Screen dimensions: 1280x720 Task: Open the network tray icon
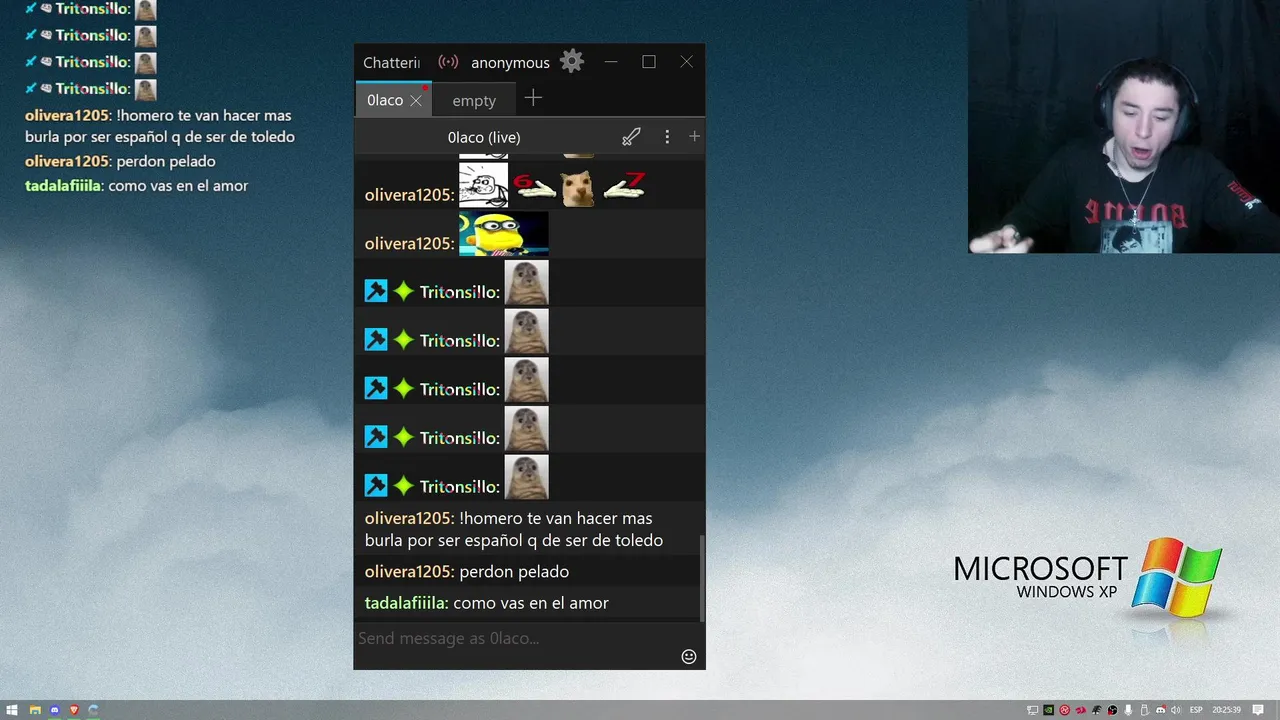[1032, 710]
